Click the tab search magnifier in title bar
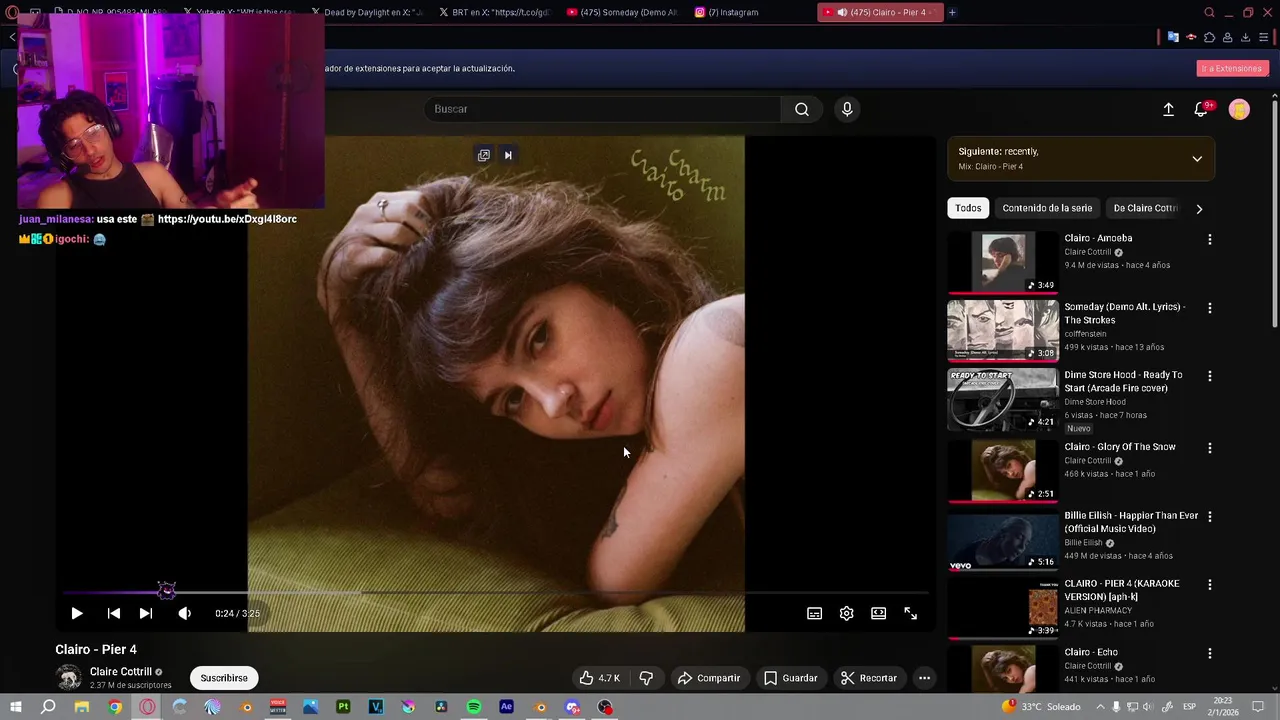 point(1209,12)
